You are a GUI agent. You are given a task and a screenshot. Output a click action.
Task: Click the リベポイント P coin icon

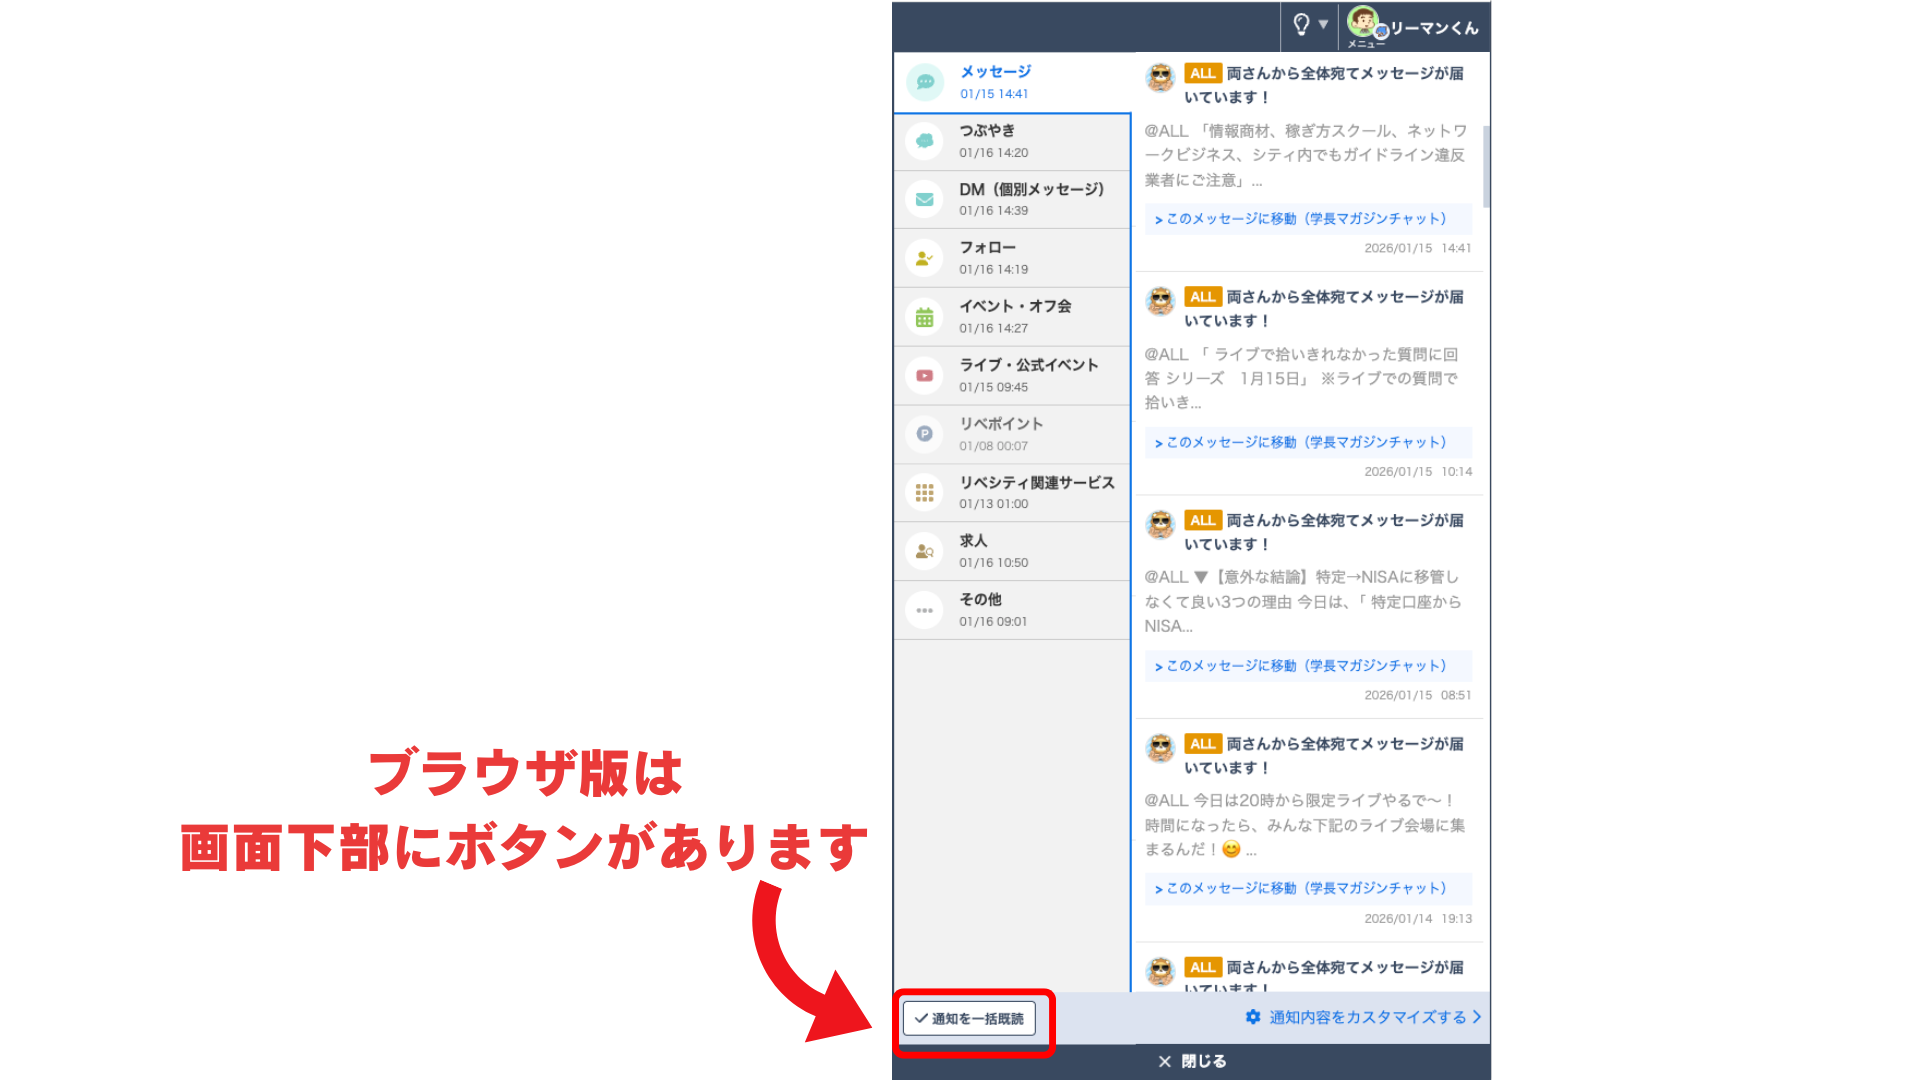924,434
